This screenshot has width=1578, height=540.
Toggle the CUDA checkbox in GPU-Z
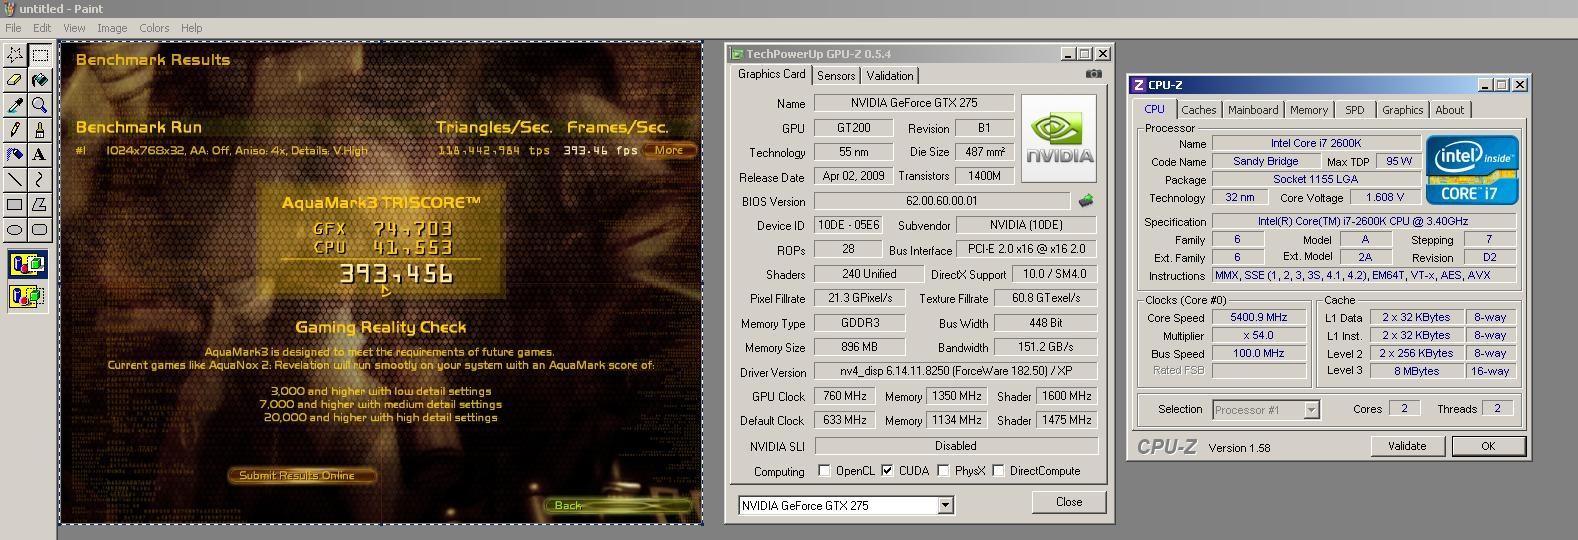(887, 471)
